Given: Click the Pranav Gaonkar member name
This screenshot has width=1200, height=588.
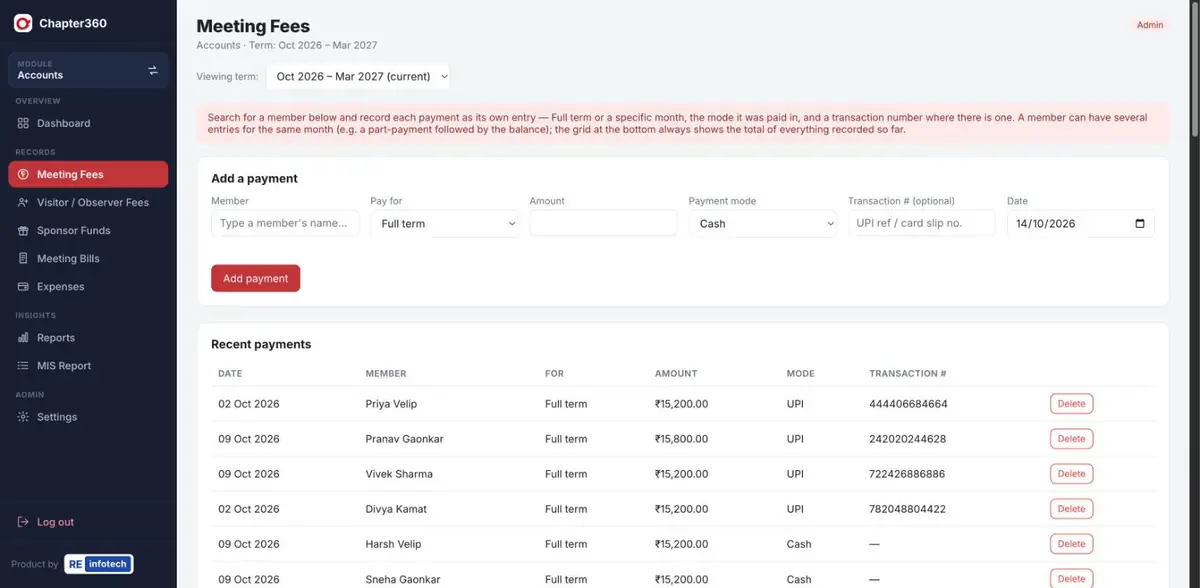Looking at the screenshot, I should pos(405,439).
